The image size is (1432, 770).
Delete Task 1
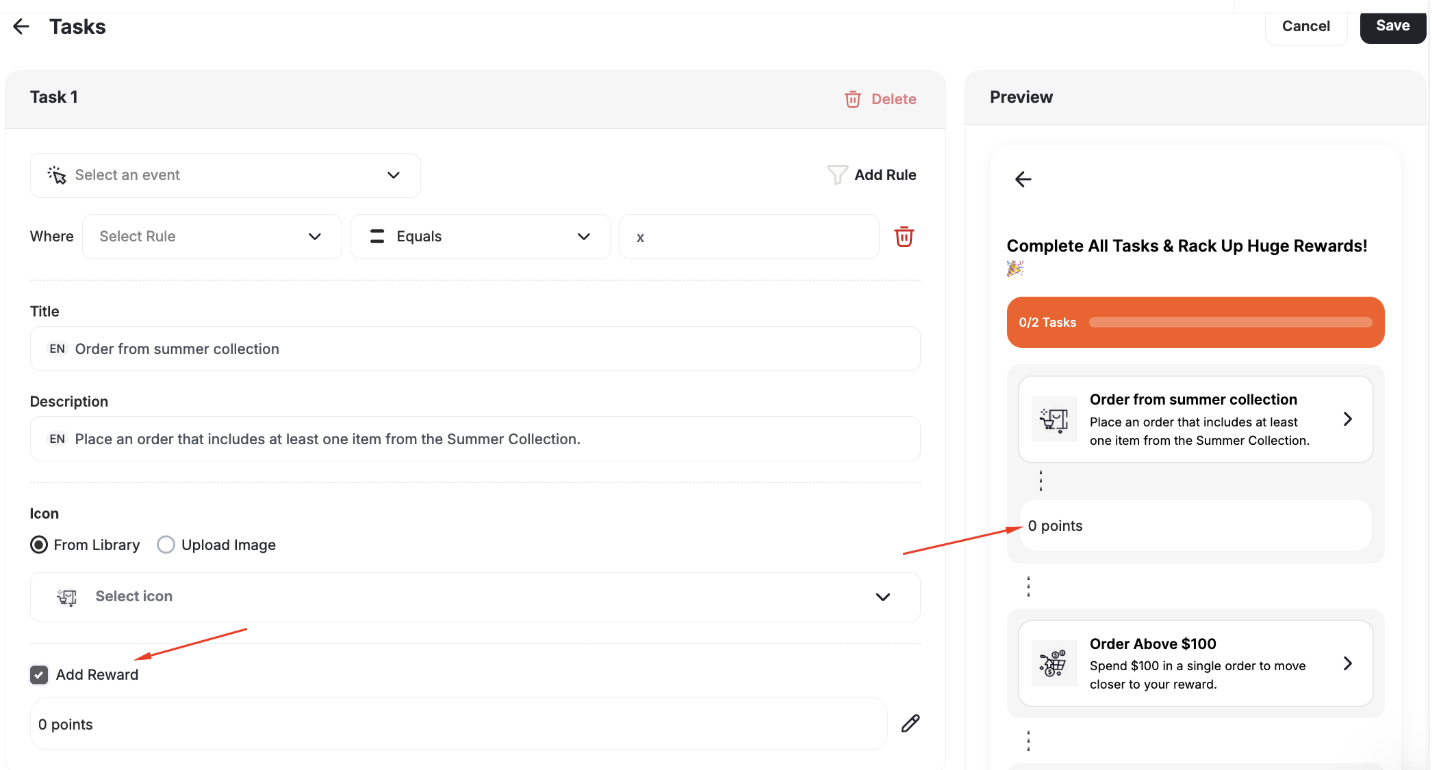click(x=880, y=99)
